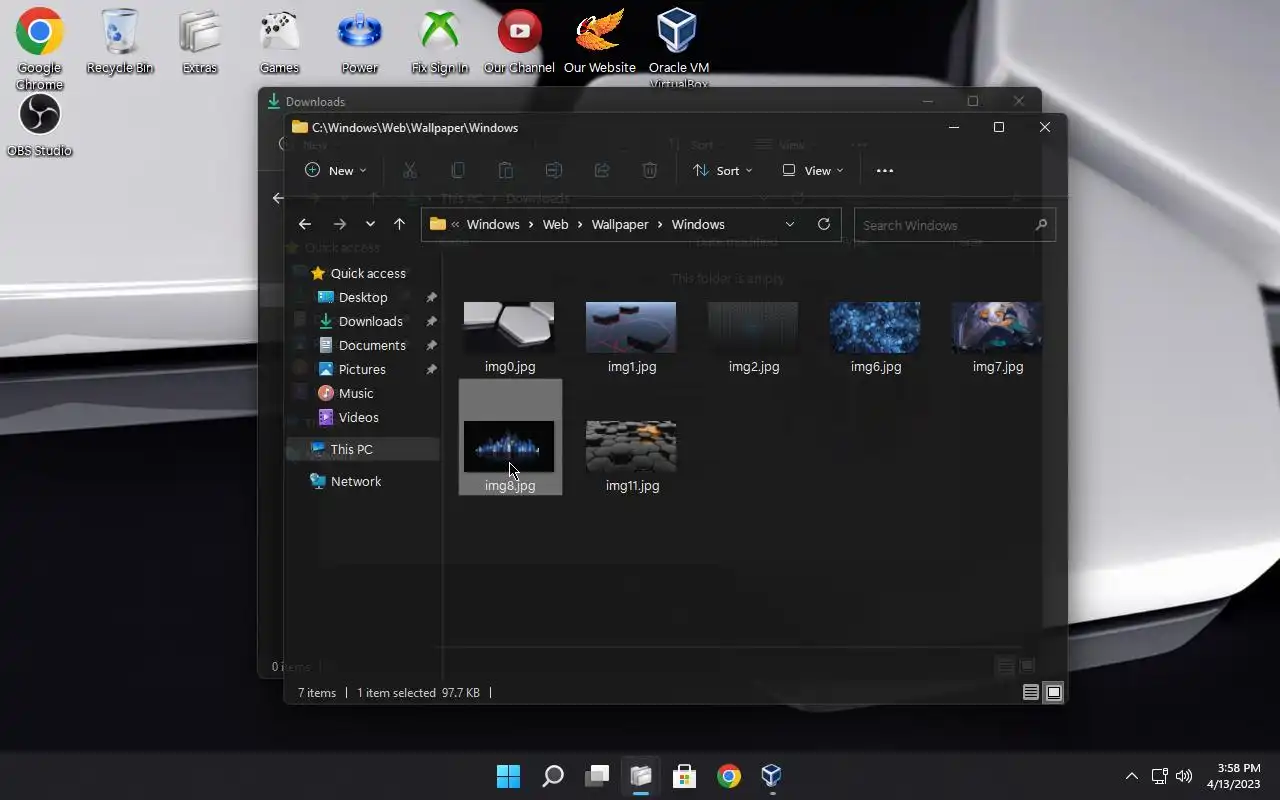Expand chevron after Windows in path
The width and height of the screenshot is (1280, 800).
531,225
